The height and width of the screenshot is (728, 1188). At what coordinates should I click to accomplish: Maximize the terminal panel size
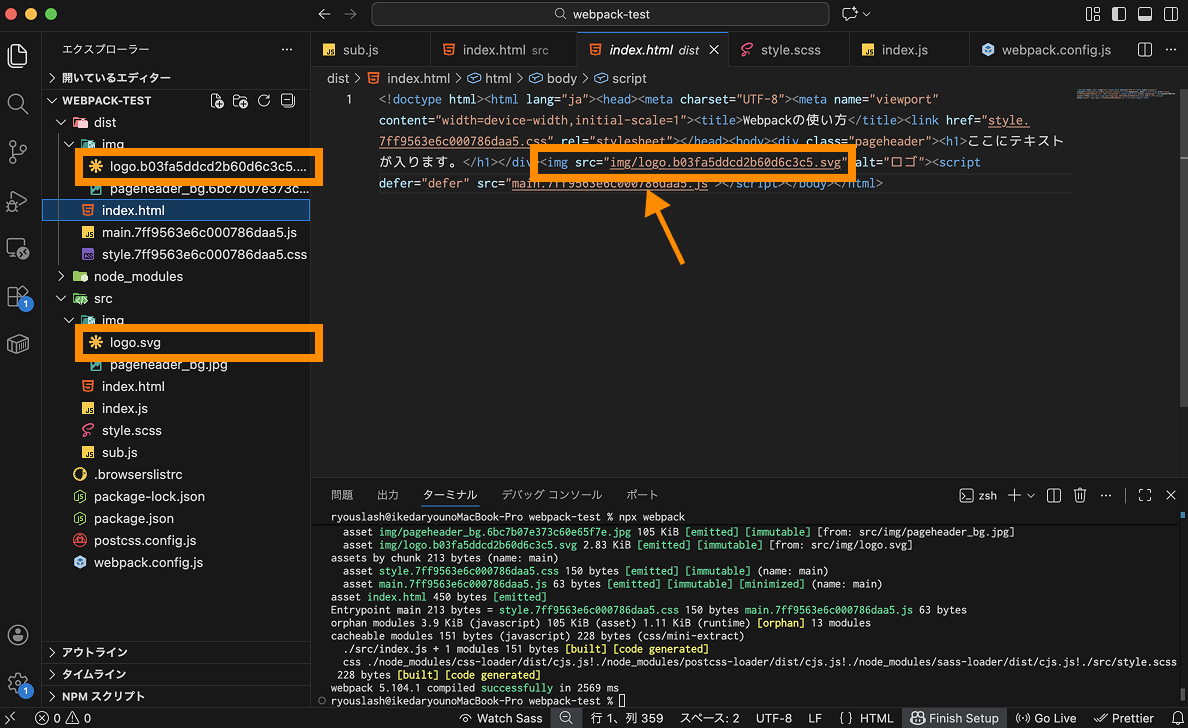[x=1145, y=495]
